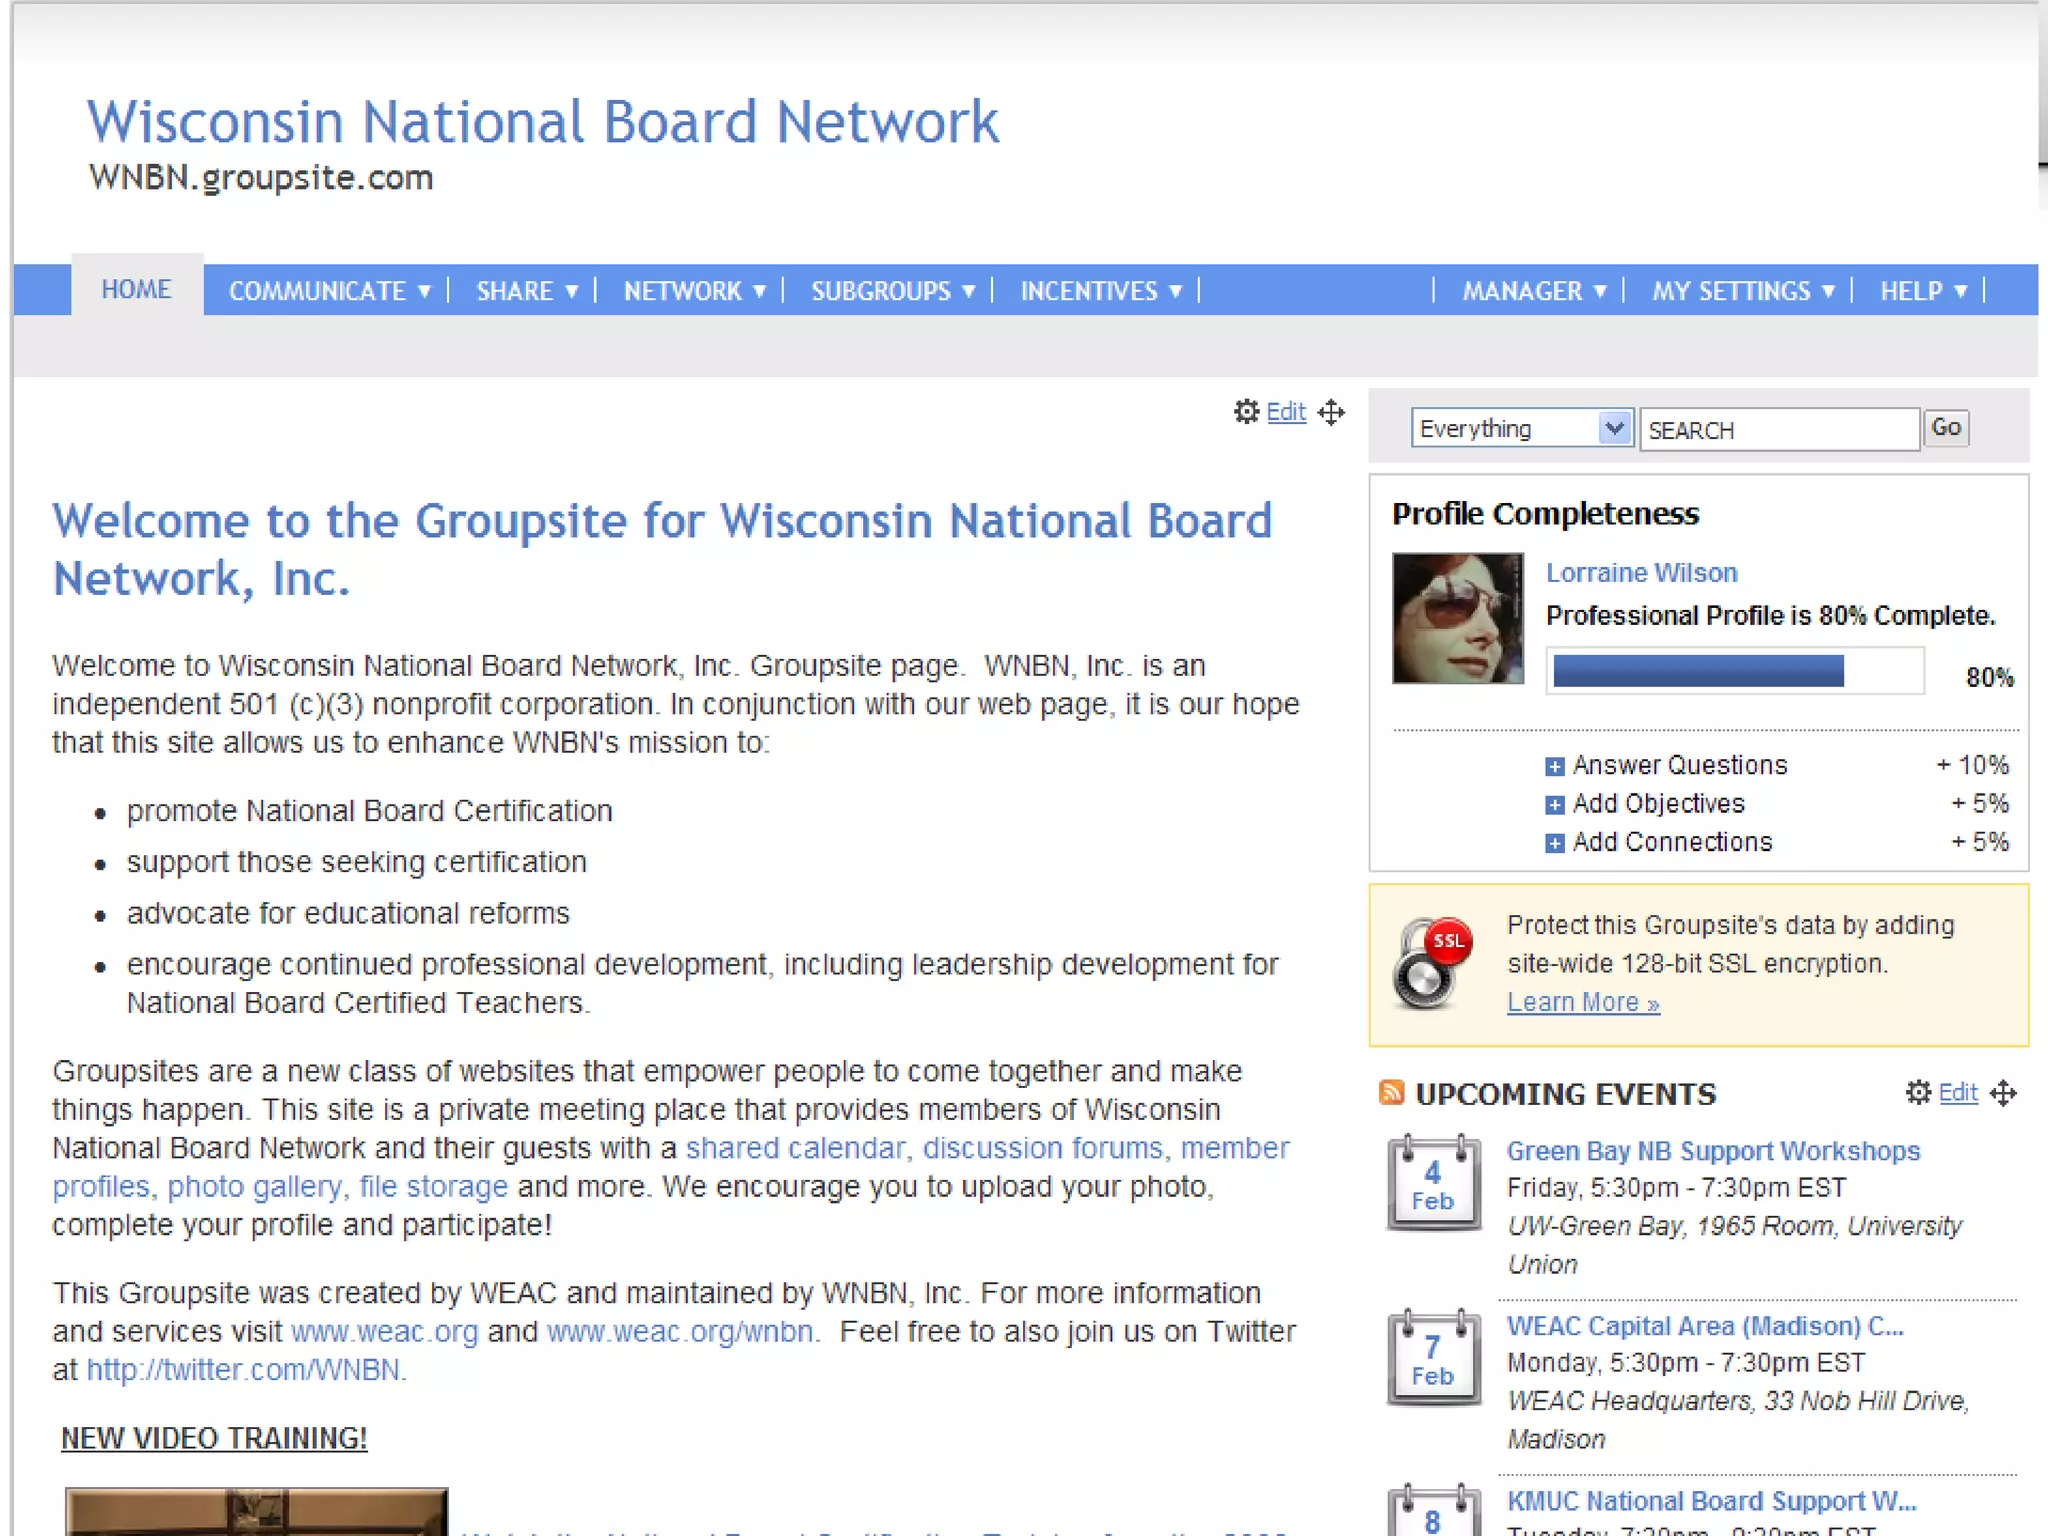Open the Green Bay NB Support Workshops event
2048x1536 pixels.
pyautogui.click(x=1713, y=1151)
